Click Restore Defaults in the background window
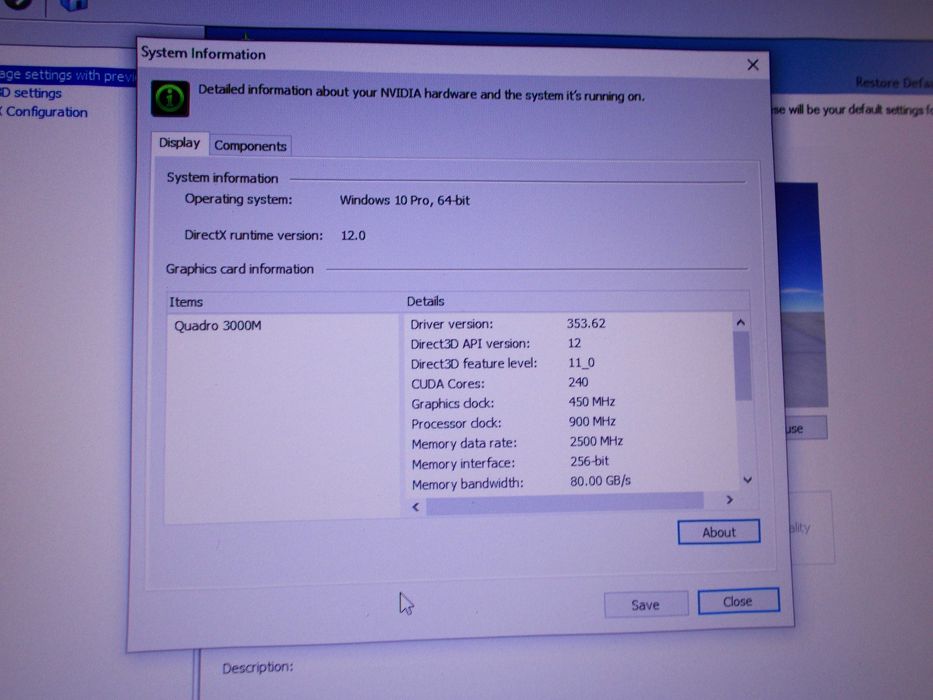The height and width of the screenshot is (700, 933). click(x=894, y=82)
